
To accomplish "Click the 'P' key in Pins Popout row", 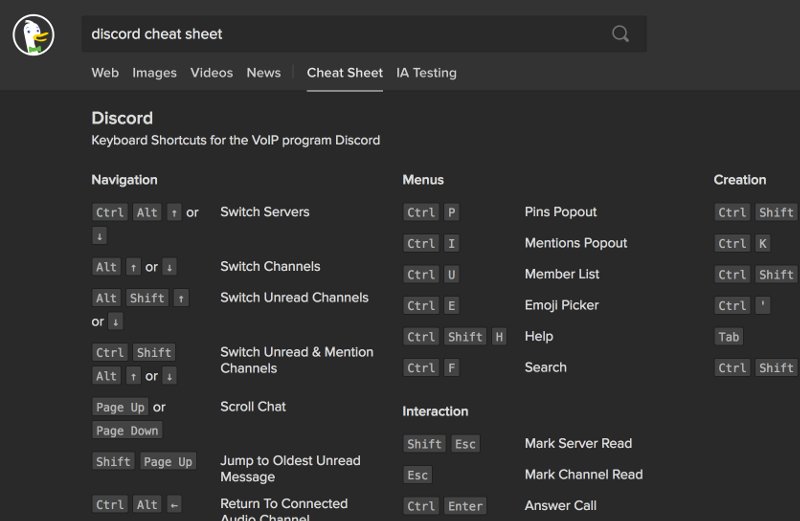I will pyautogui.click(x=452, y=212).
